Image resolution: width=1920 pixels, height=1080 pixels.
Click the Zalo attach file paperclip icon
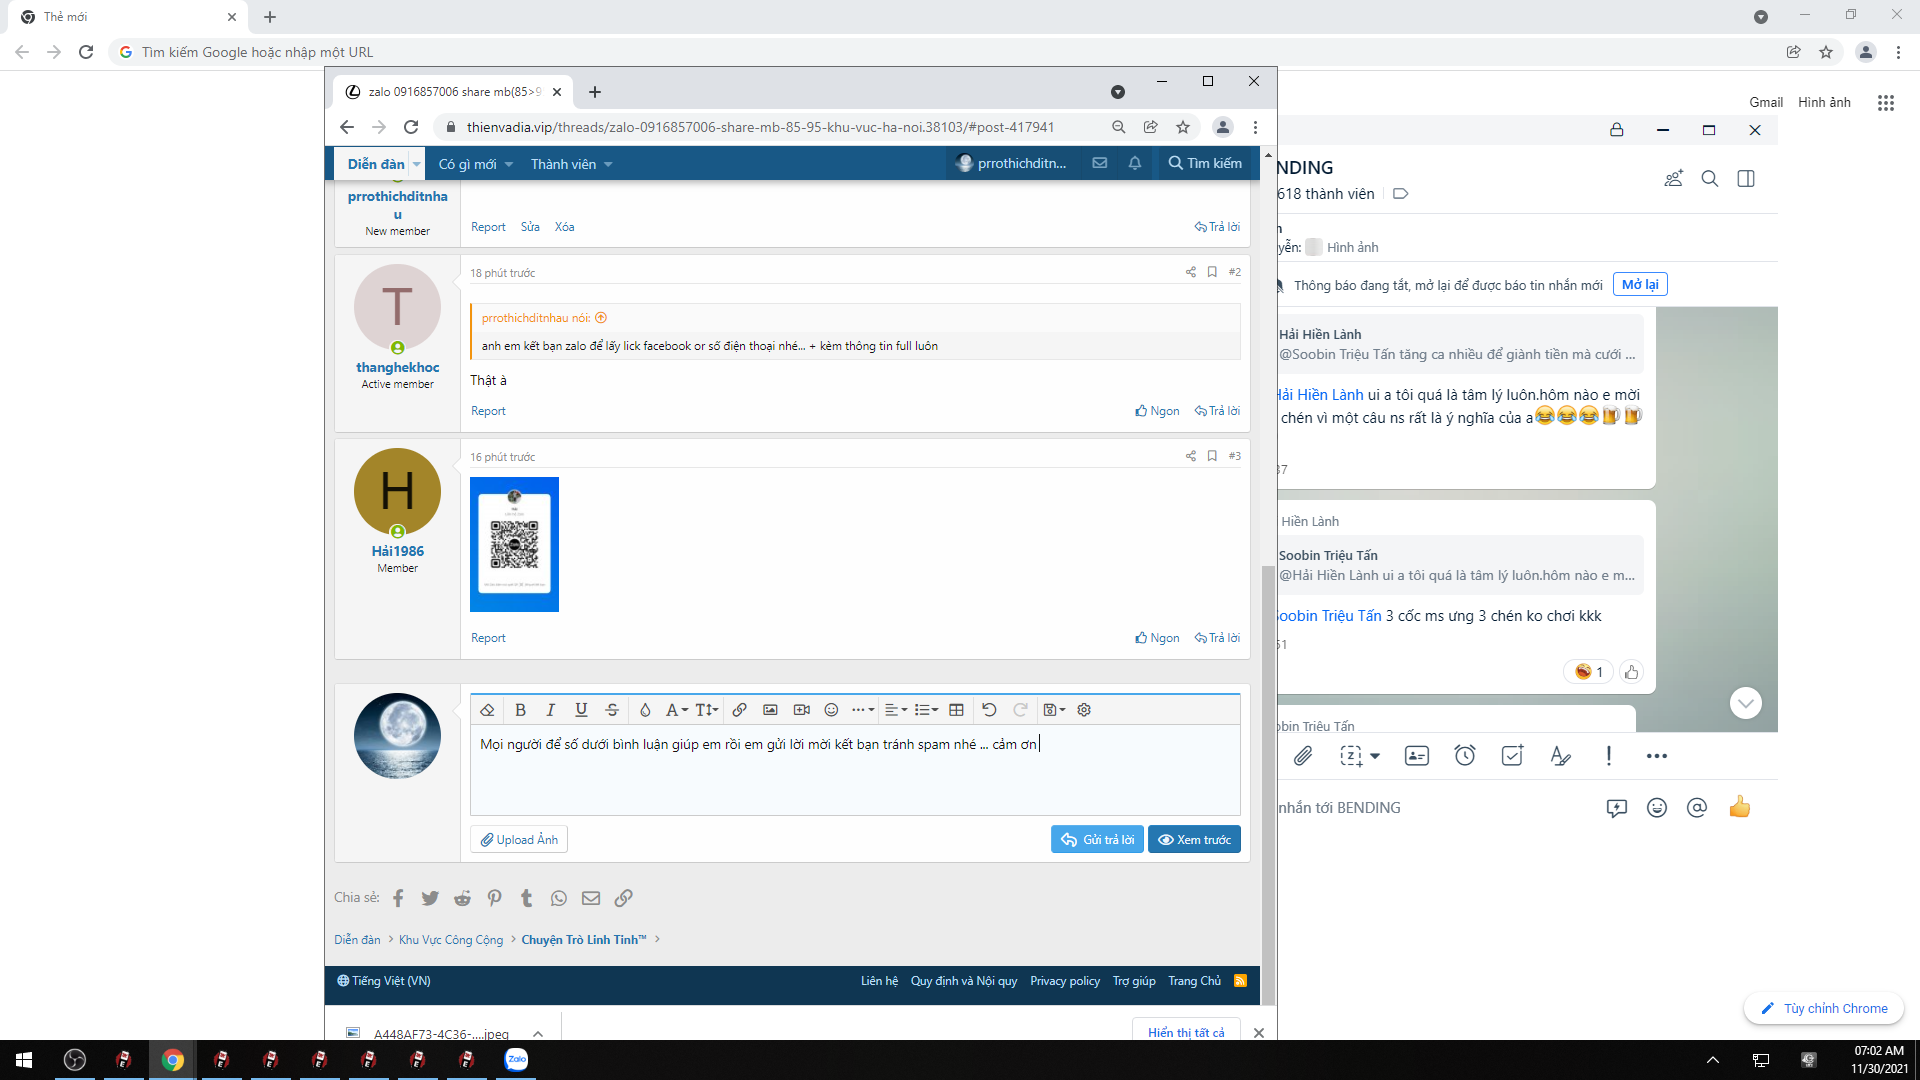coord(1302,756)
